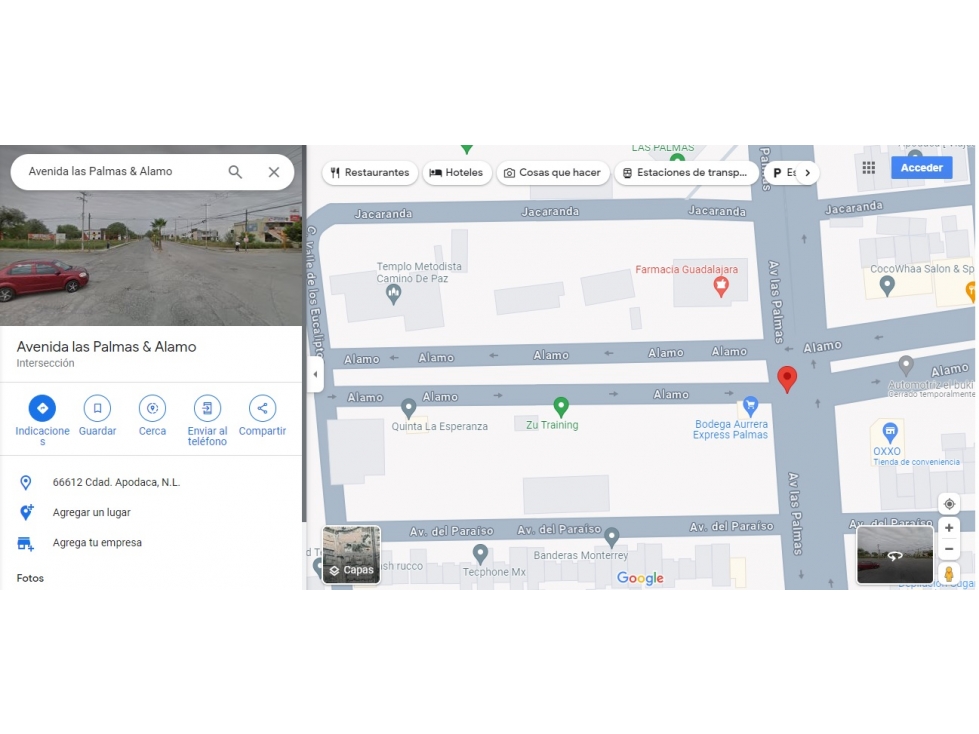Open Indicaciones directions button
Viewport: 979px width, 734px height.
click(42, 408)
